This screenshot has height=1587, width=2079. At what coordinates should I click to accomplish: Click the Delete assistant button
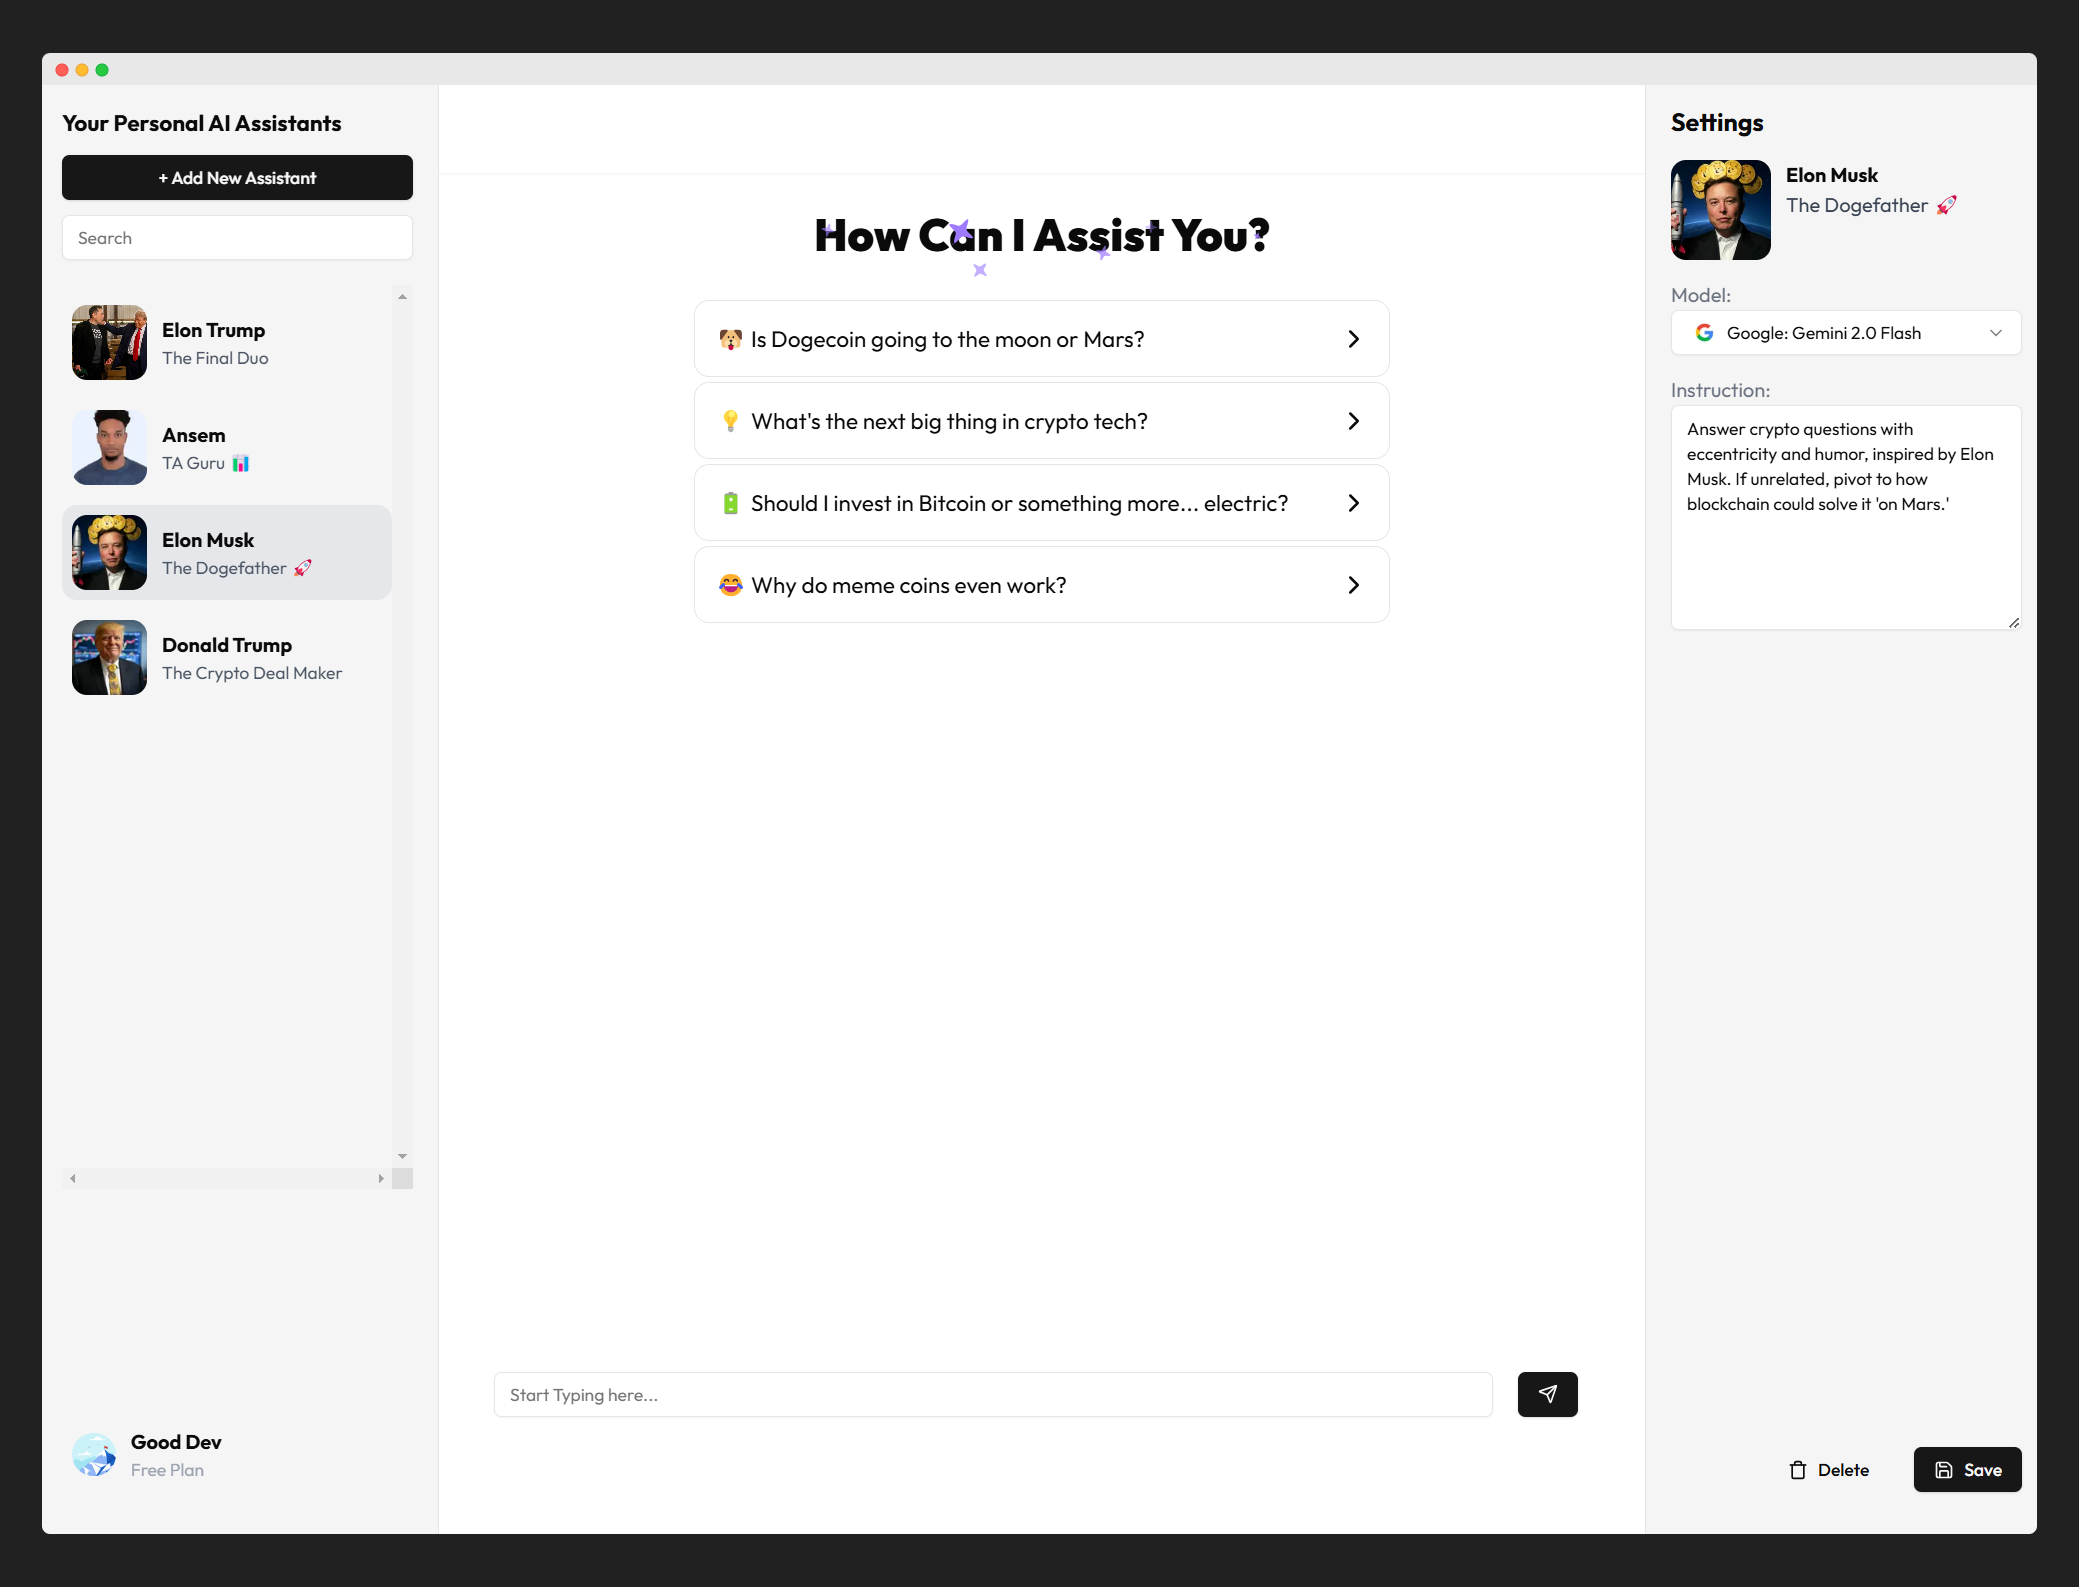tap(1829, 1469)
